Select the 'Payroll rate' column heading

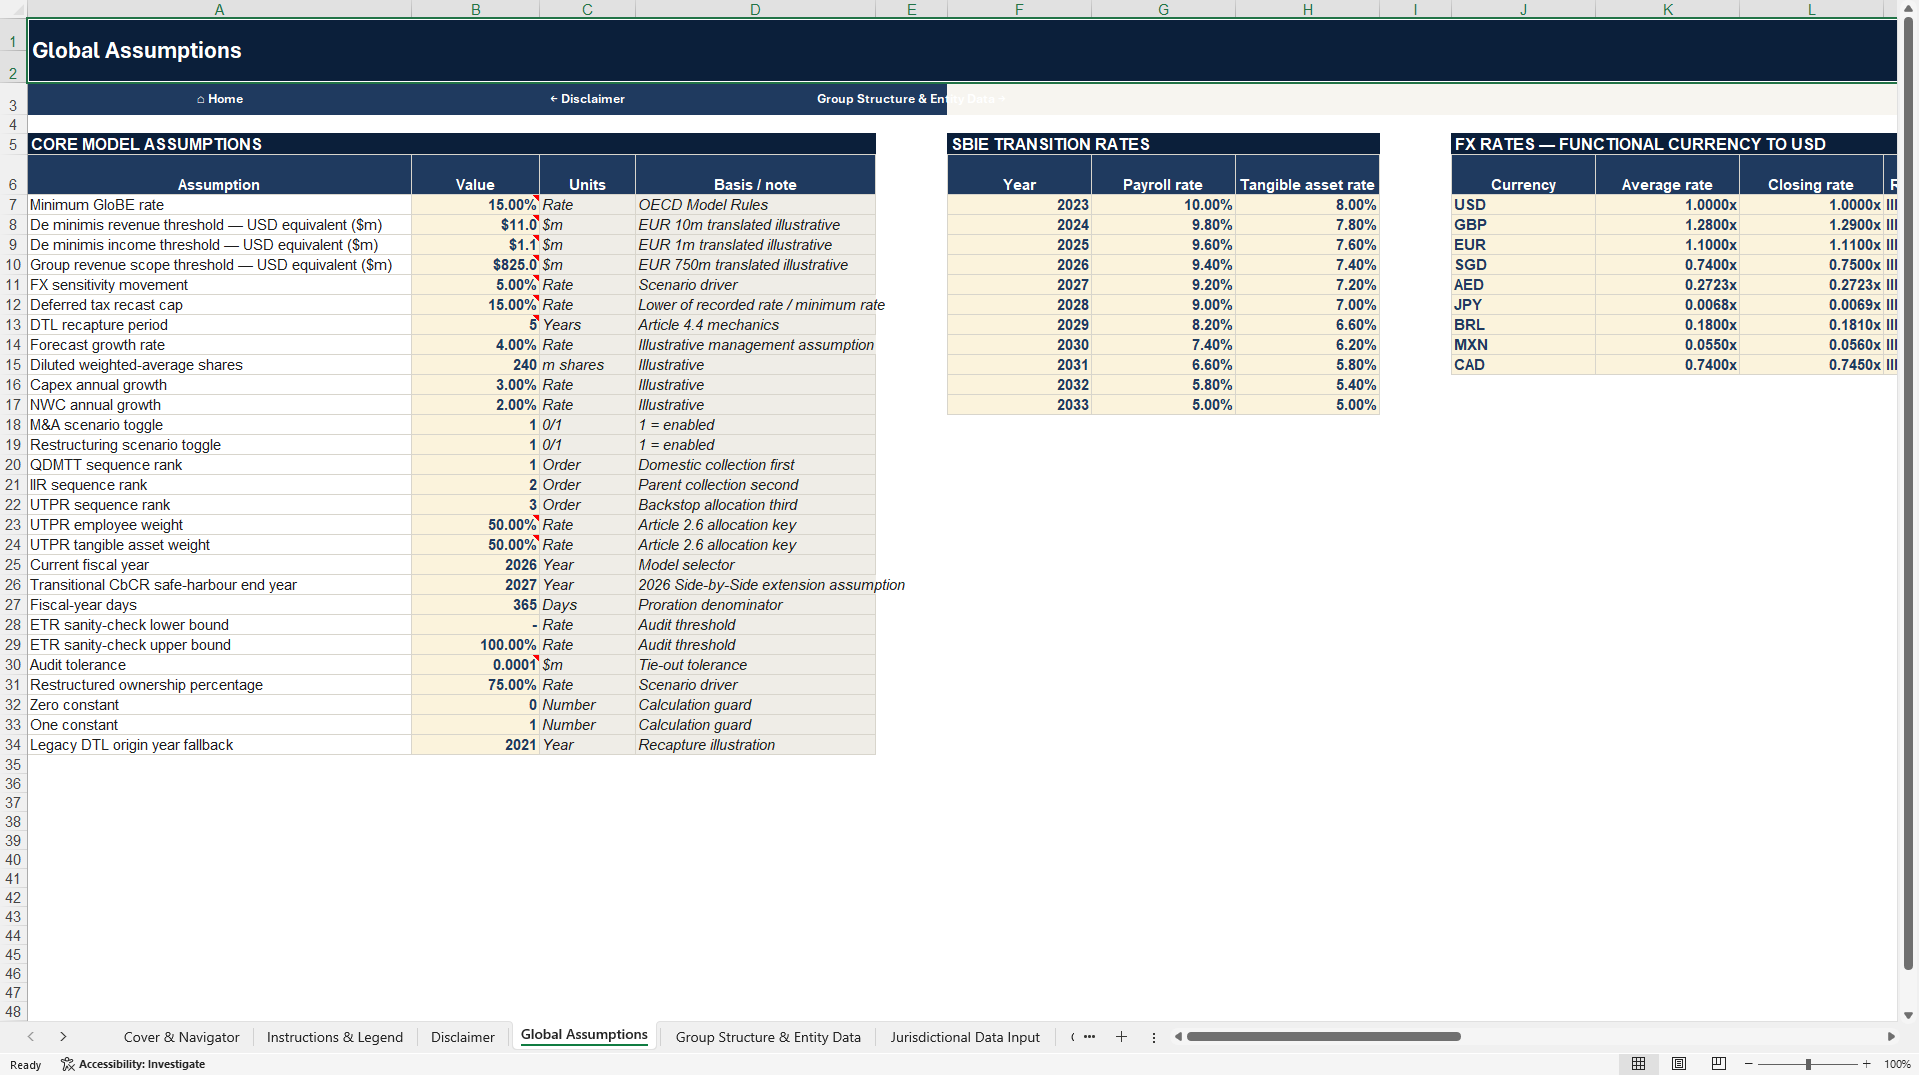pyautogui.click(x=1163, y=175)
